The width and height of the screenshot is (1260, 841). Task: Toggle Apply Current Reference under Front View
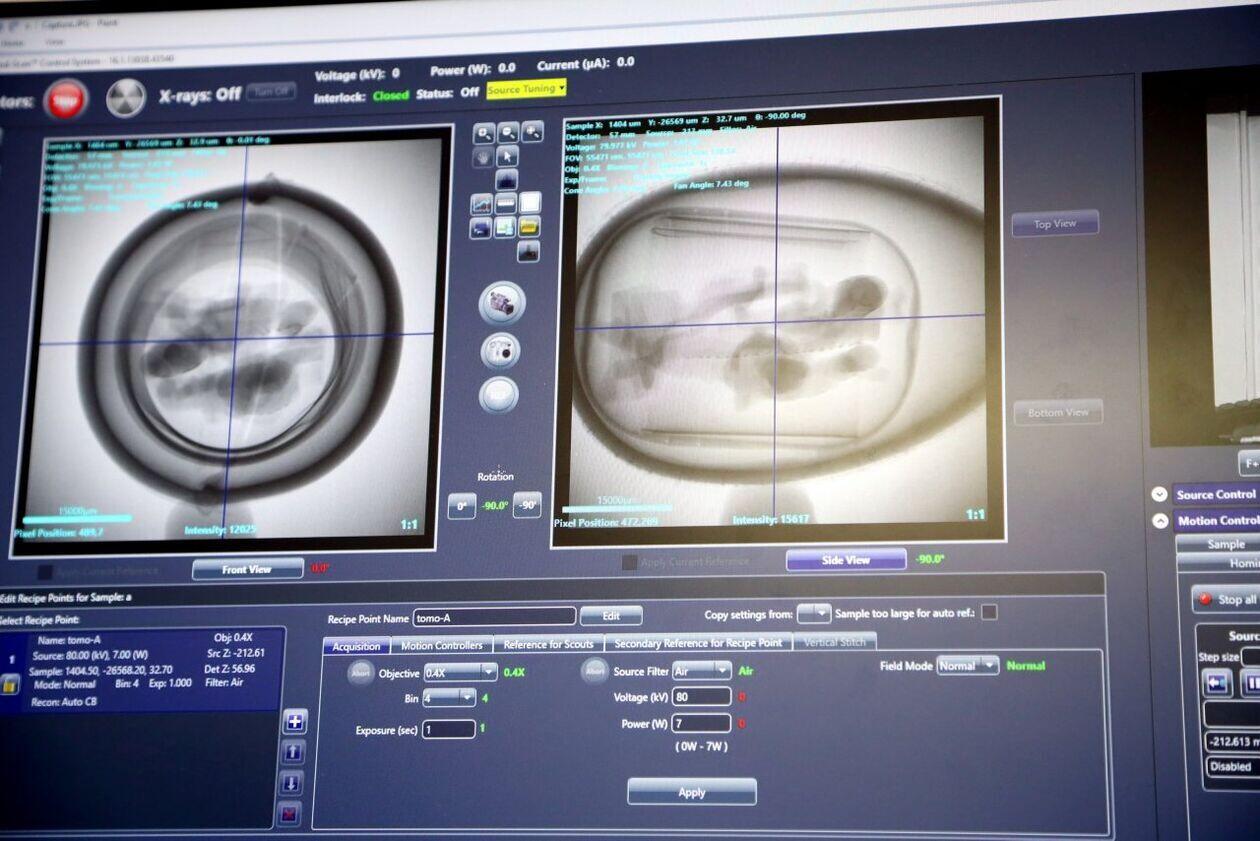pyautogui.click(x=45, y=572)
